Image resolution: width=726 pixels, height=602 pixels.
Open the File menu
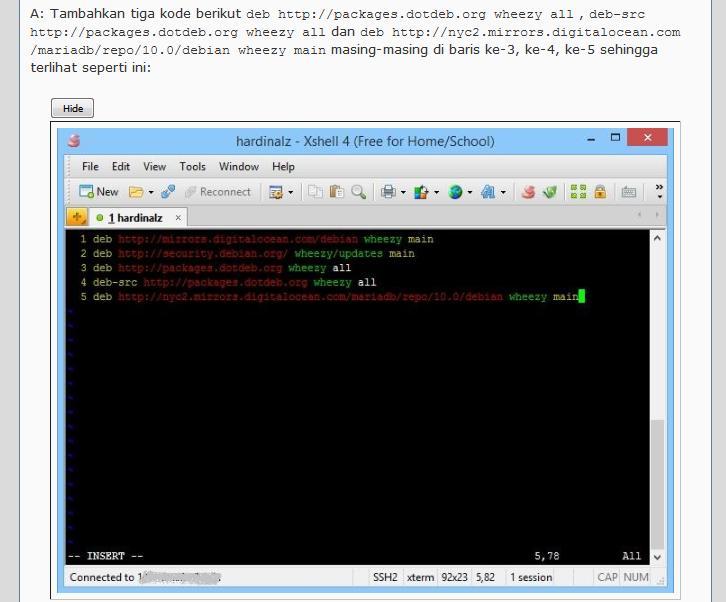click(90, 167)
